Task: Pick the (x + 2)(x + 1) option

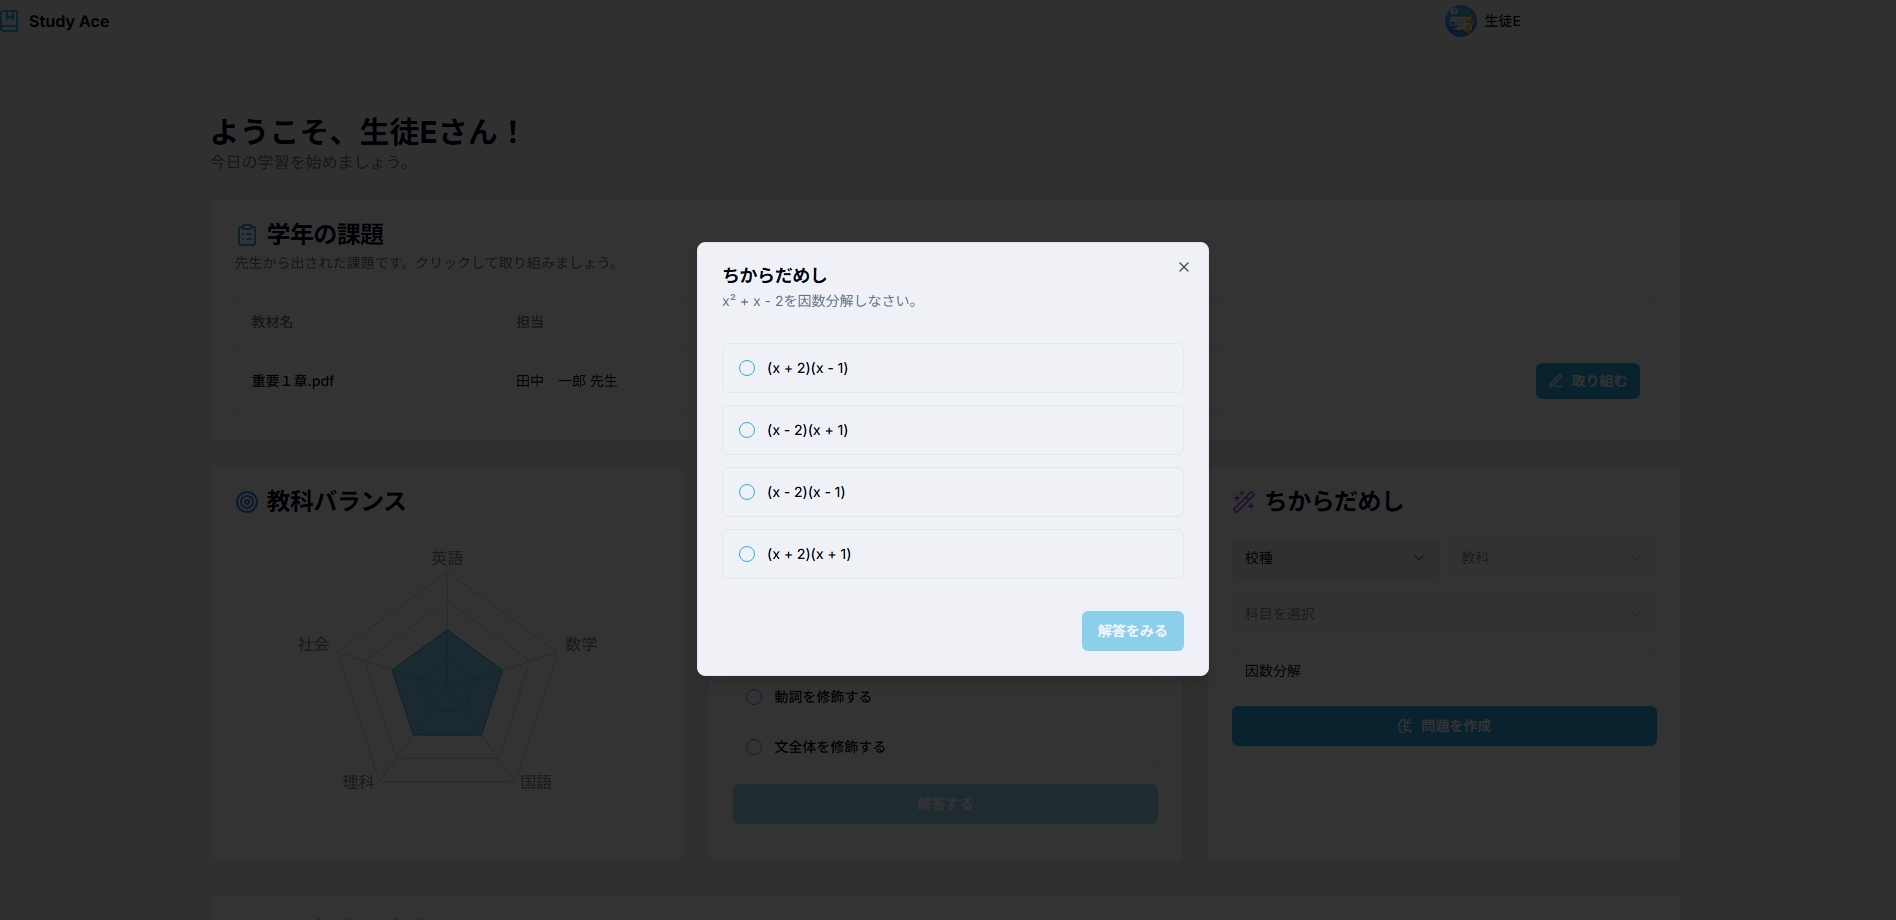Action: pyautogui.click(x=747, y=554)
